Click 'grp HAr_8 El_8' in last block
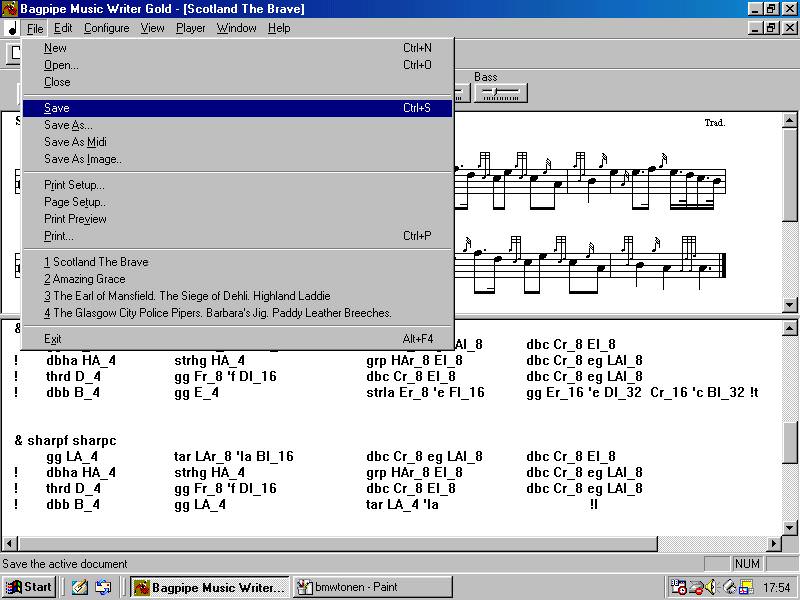 [x=414, y=472]
